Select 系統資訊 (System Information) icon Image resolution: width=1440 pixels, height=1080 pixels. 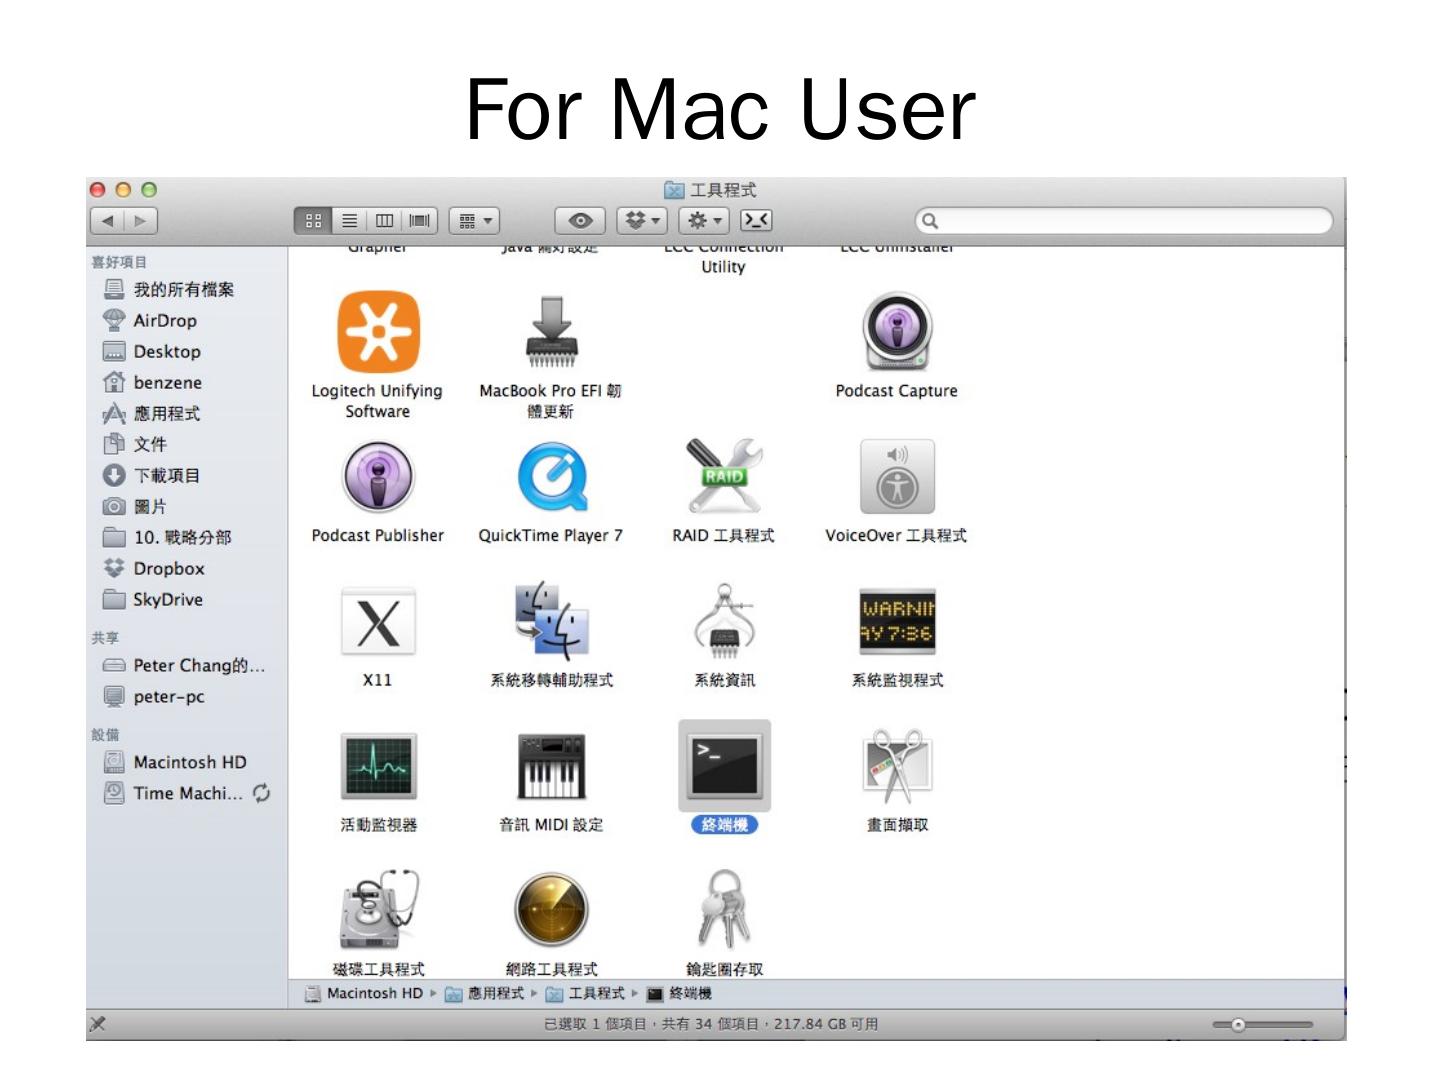[724, 620]
